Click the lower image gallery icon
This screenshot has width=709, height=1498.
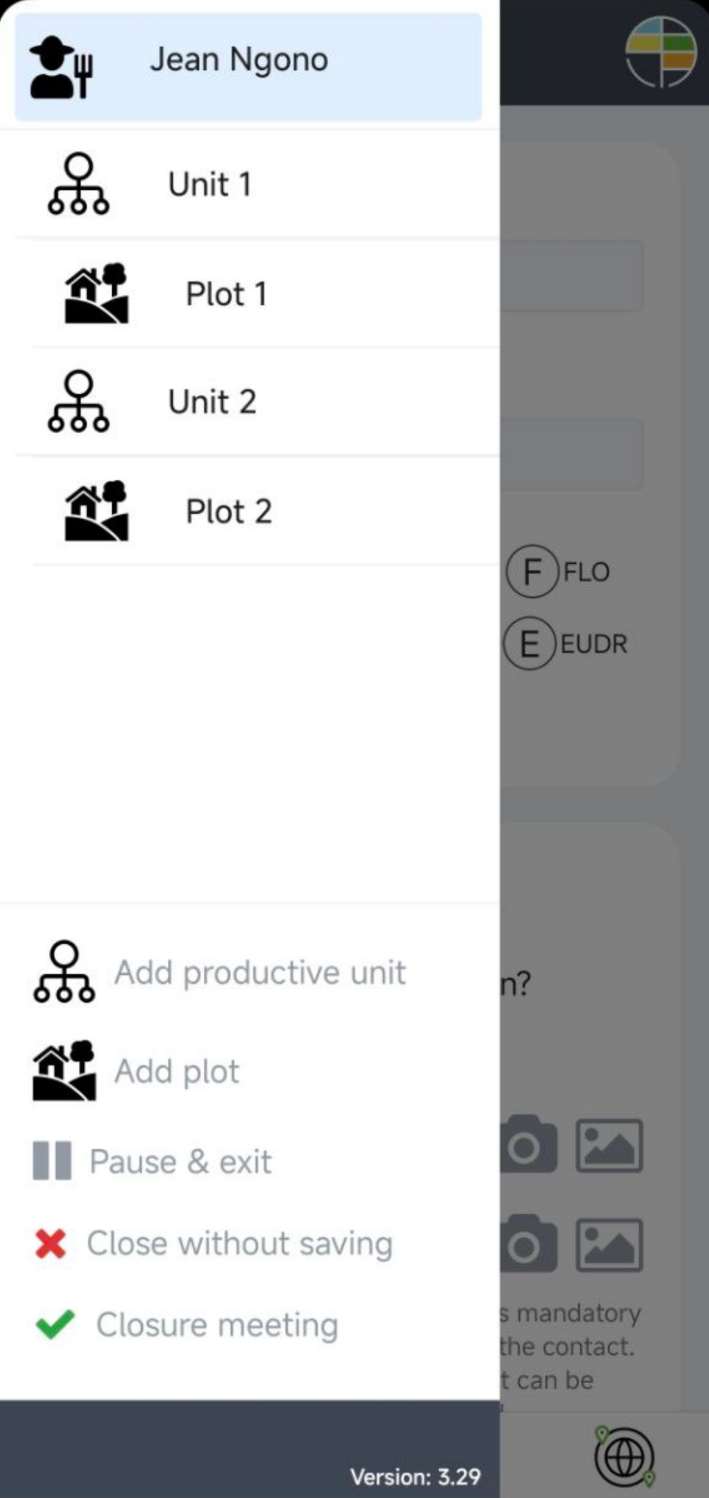point(609,1245)
